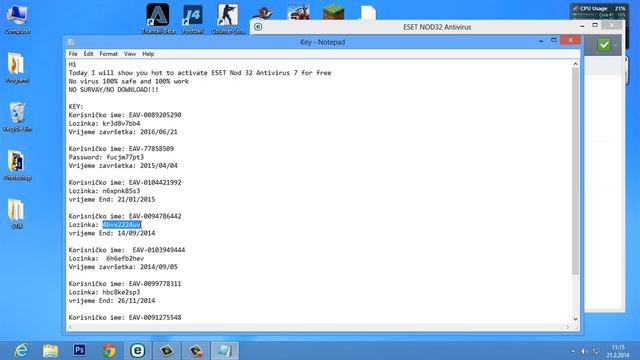This screenshot has width=640, height=360.
Task: Click the Notepad vertical scrollbar thumb
Action: (x=575, y=171)
